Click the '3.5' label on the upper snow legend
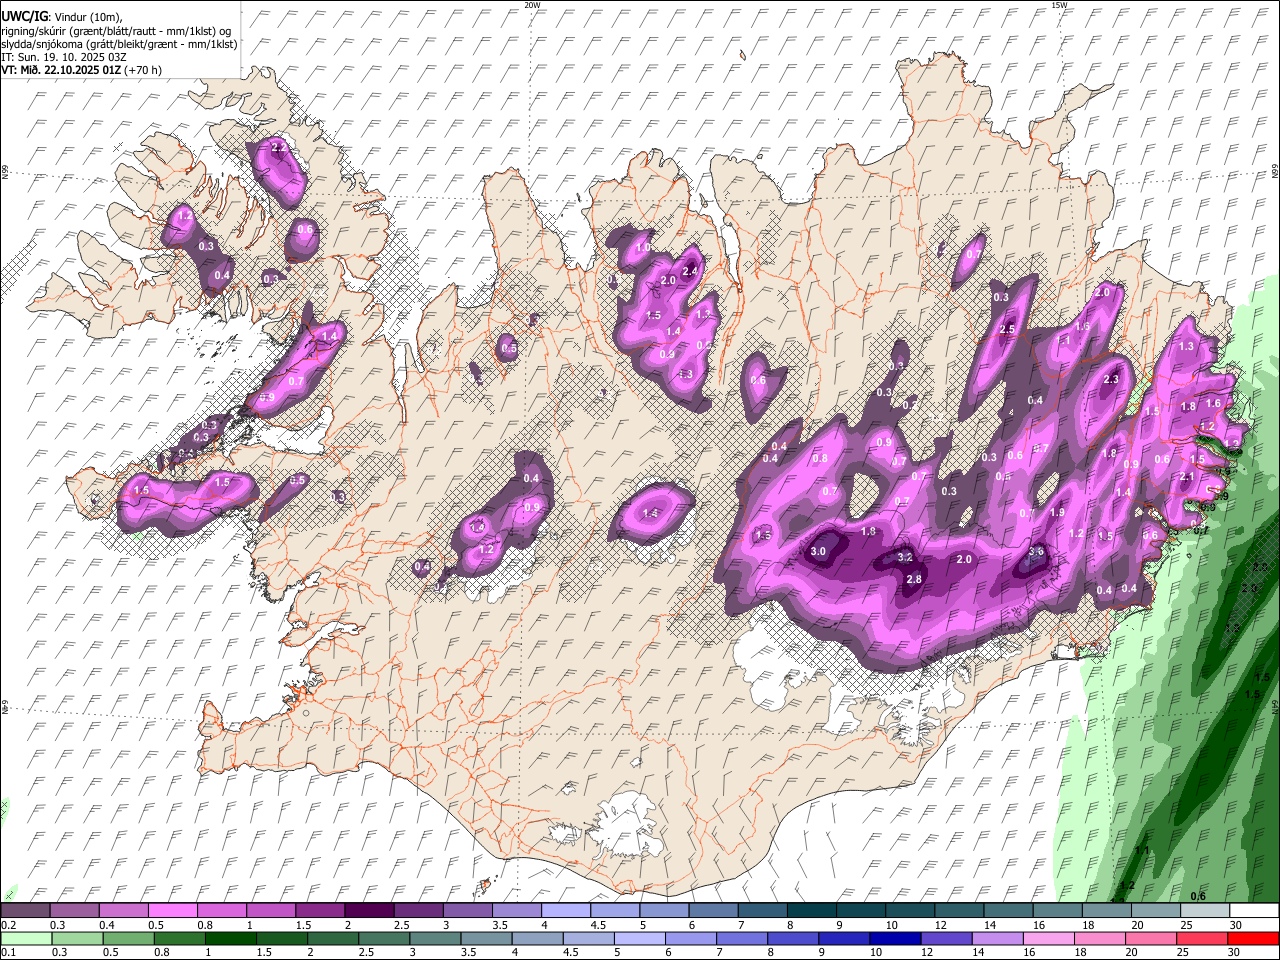This screenshot has width=1280, height=960. [x=500, y=925]
